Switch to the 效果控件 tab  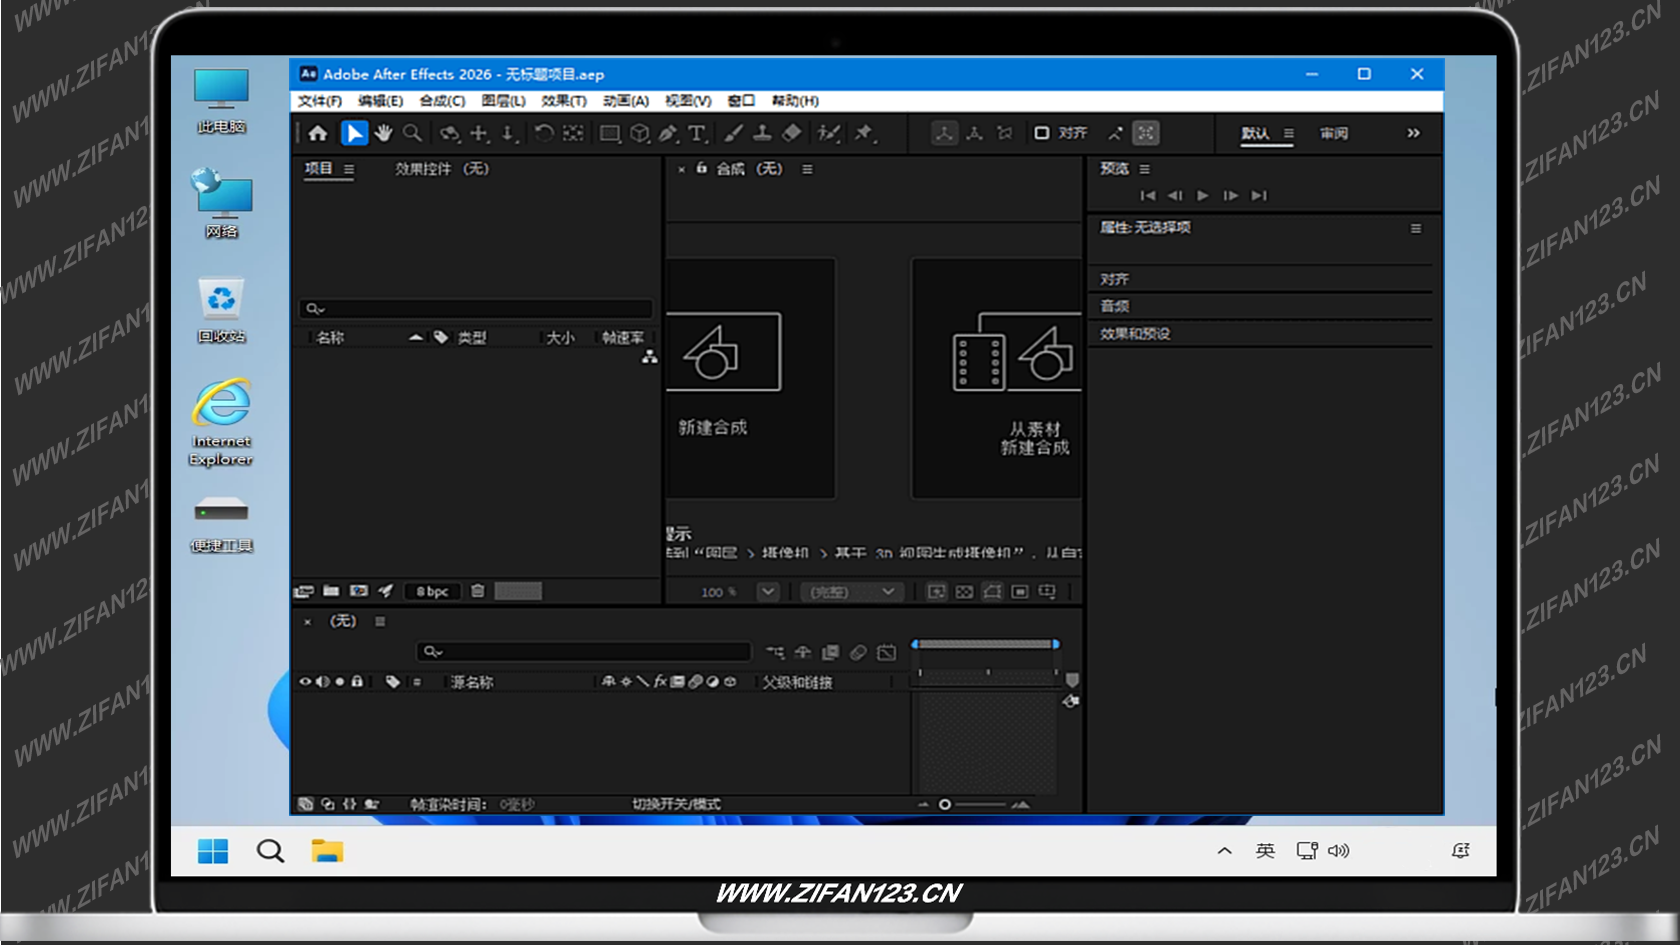pyautogui.click(x=442, y=169)
